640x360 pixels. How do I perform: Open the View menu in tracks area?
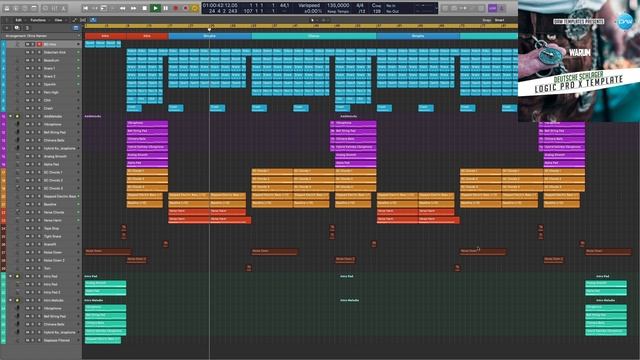coord(59,20)
